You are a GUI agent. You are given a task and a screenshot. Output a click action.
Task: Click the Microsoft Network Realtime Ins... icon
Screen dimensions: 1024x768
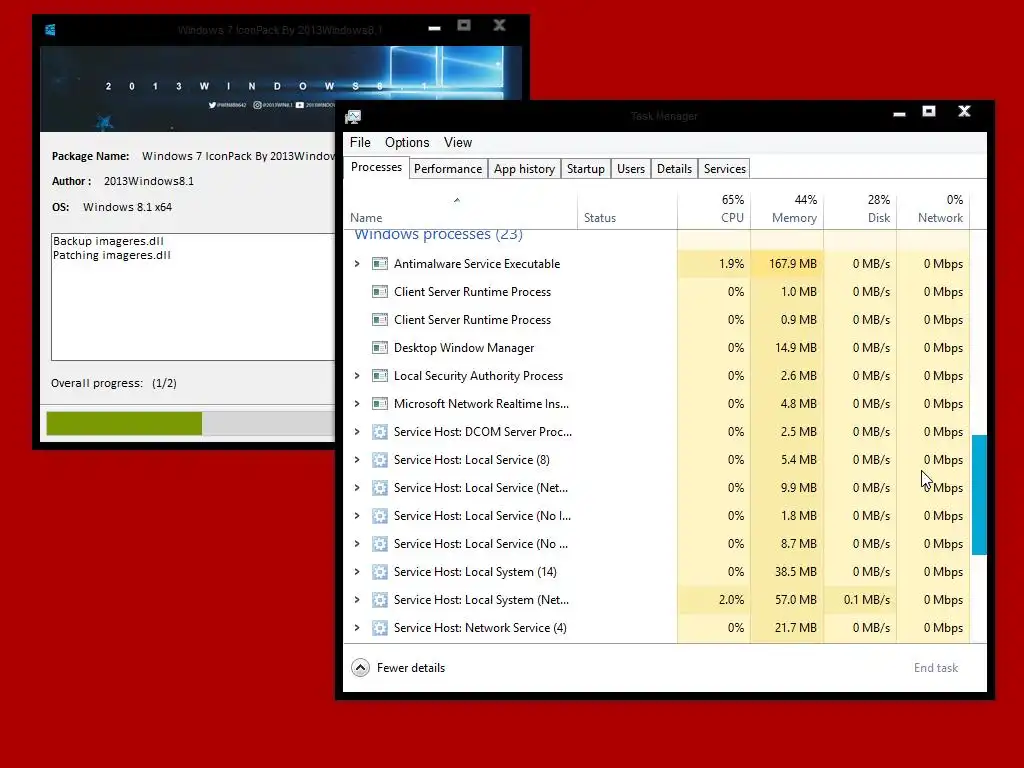coord(379,404)
